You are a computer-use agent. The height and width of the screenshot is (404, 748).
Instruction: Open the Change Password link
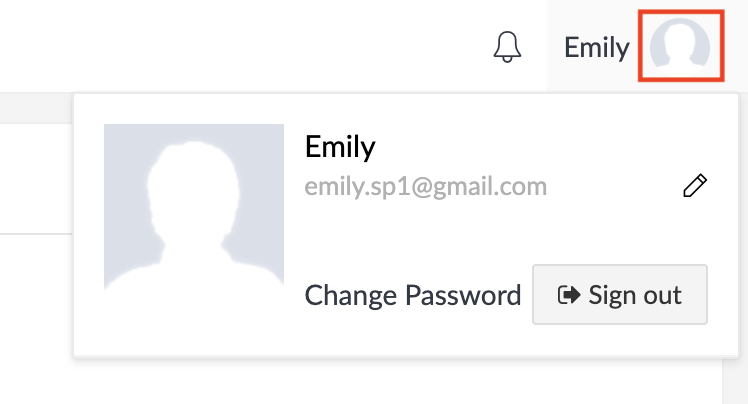(x=413, y=295)
